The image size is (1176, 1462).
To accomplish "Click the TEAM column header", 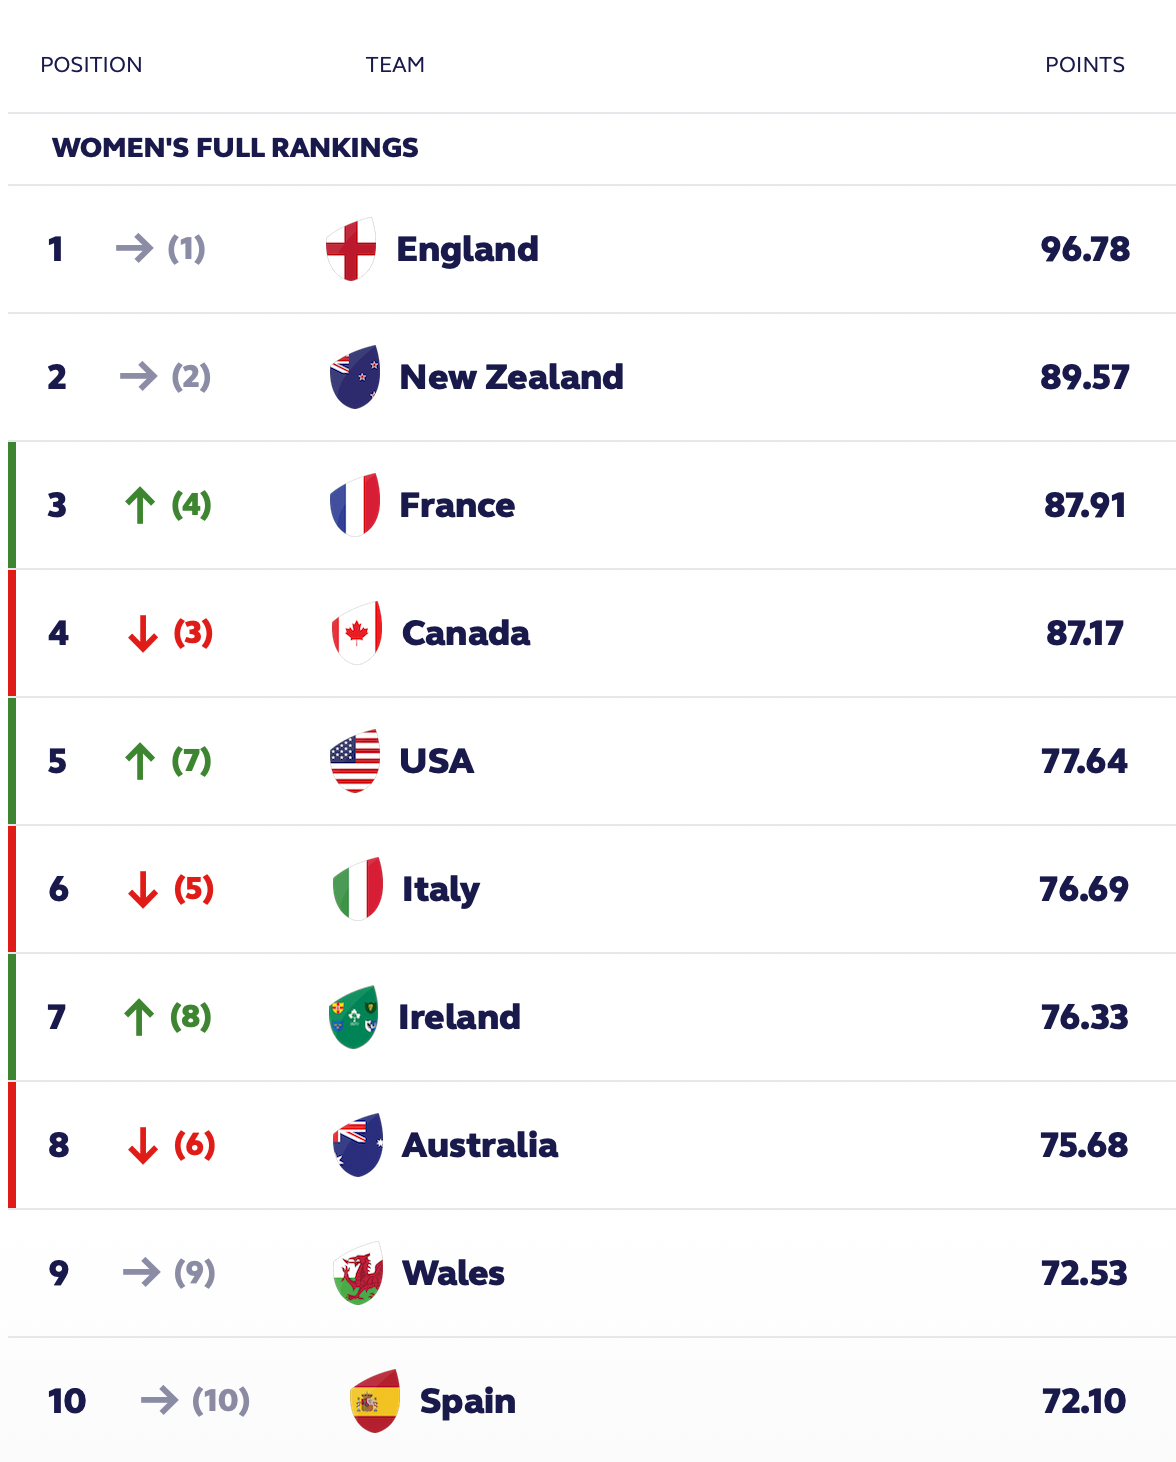I will coord(395,65).
